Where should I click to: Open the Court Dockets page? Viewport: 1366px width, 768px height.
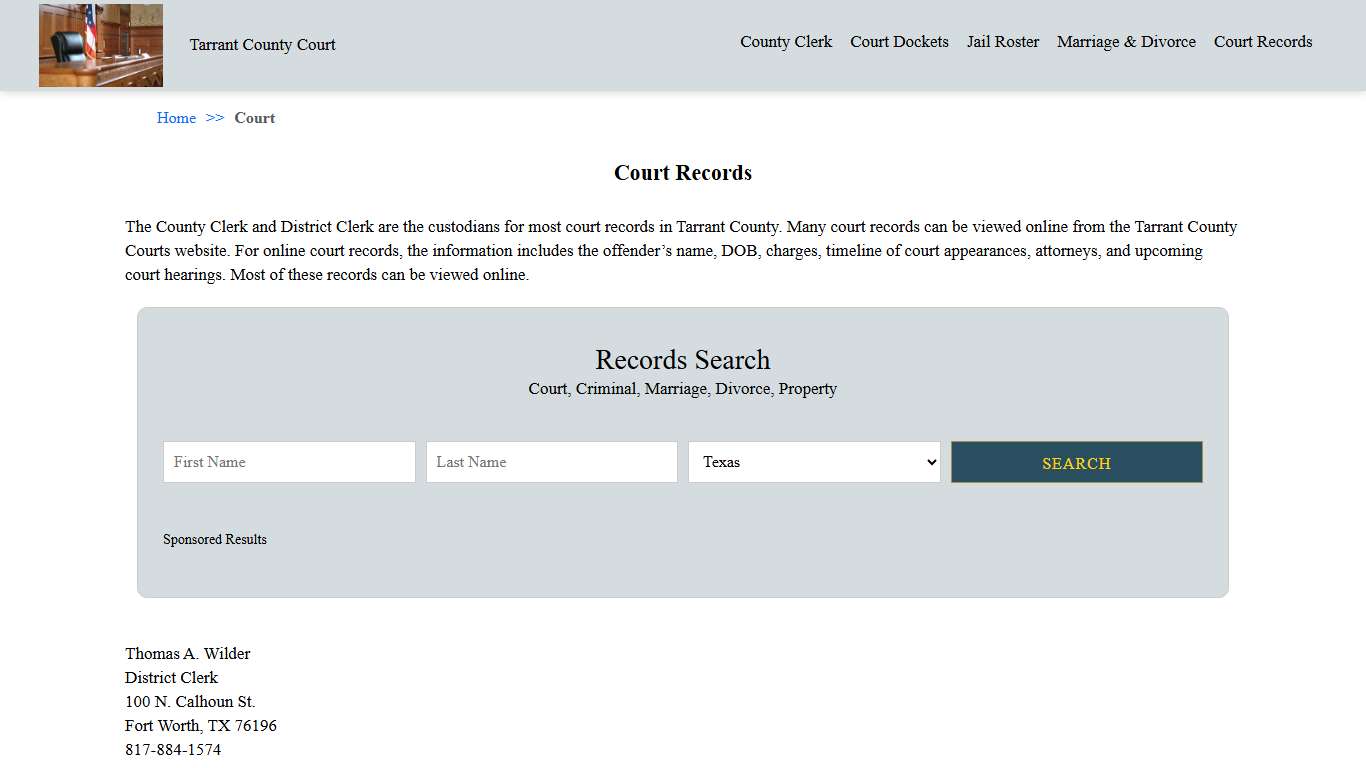[898, 42]
